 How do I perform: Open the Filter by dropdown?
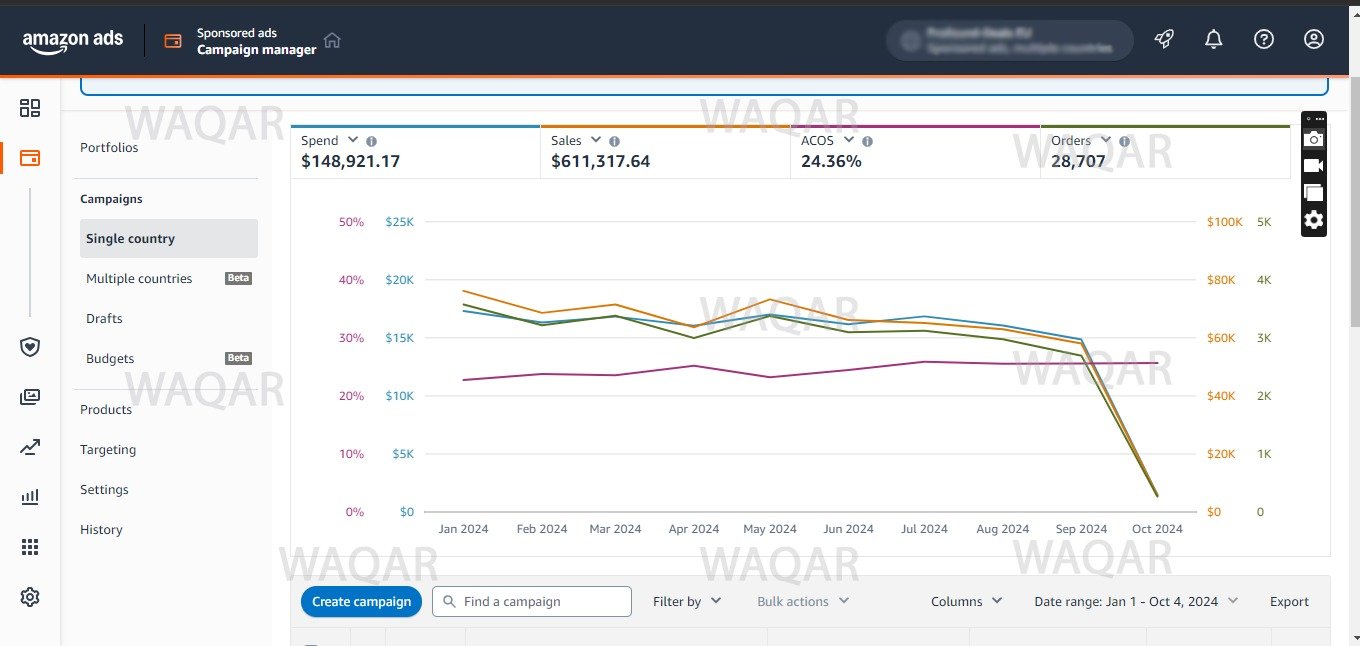coord(687,601)
